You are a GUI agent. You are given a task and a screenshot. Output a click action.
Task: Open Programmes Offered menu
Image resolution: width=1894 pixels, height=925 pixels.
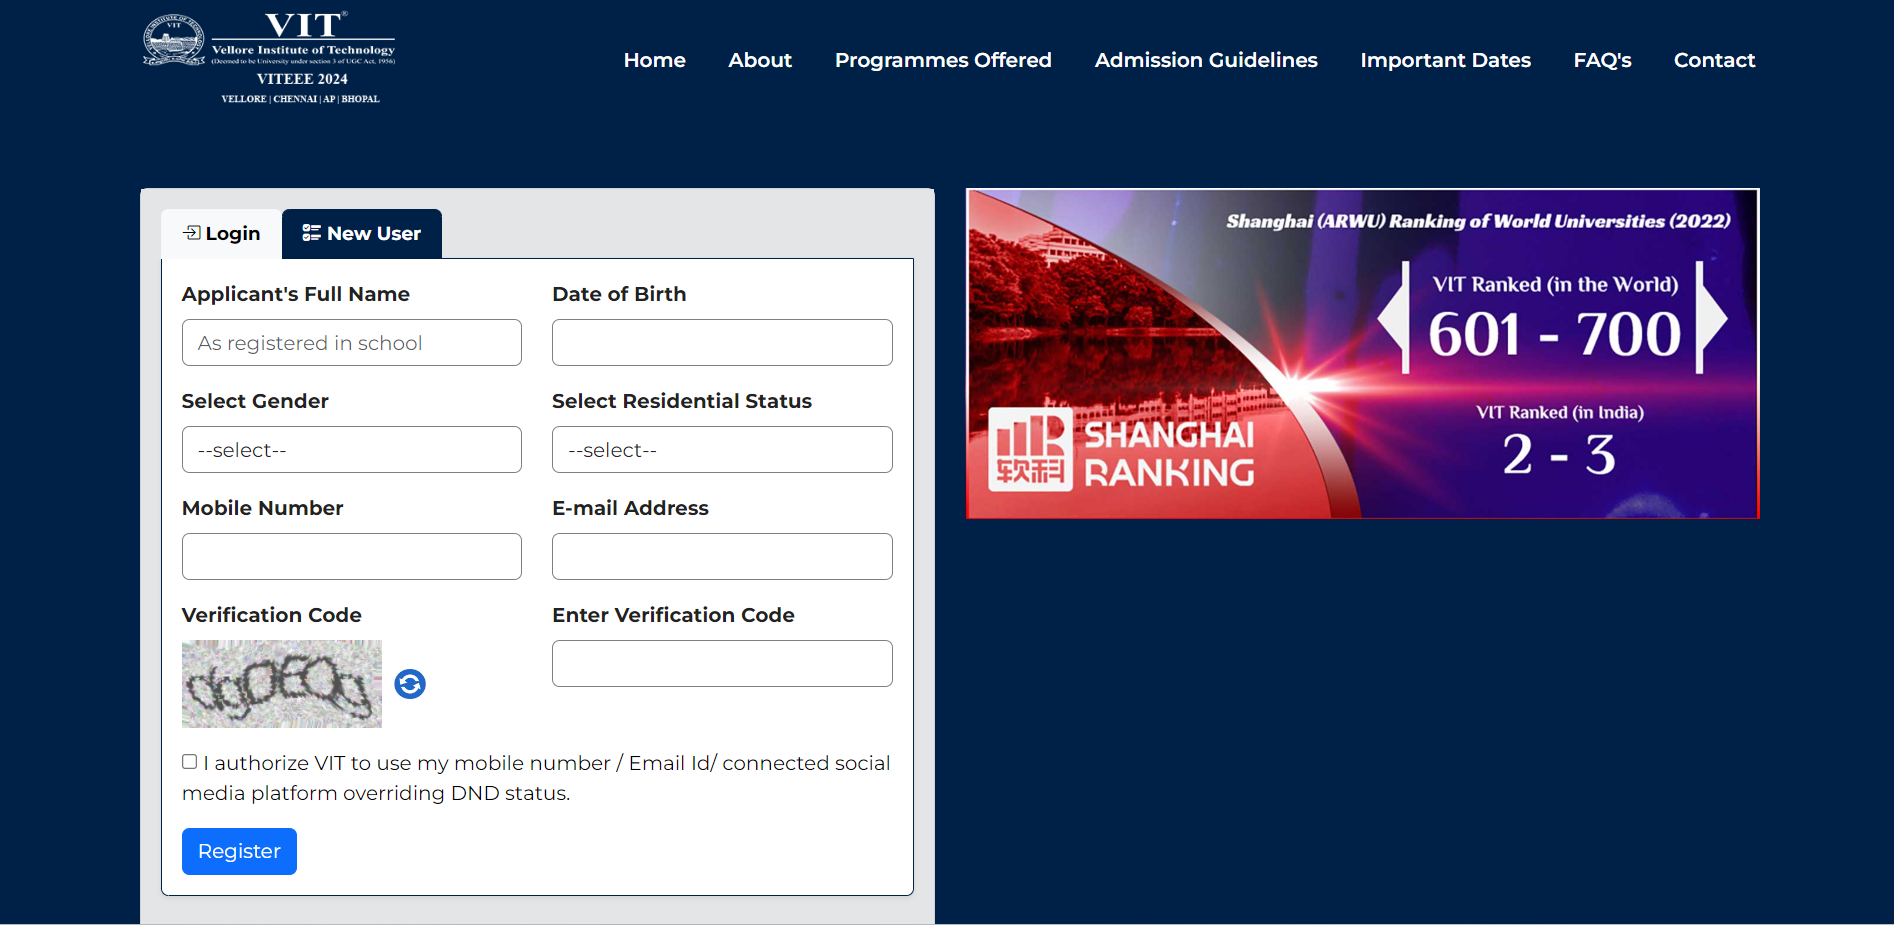click(x=943, y=60)
